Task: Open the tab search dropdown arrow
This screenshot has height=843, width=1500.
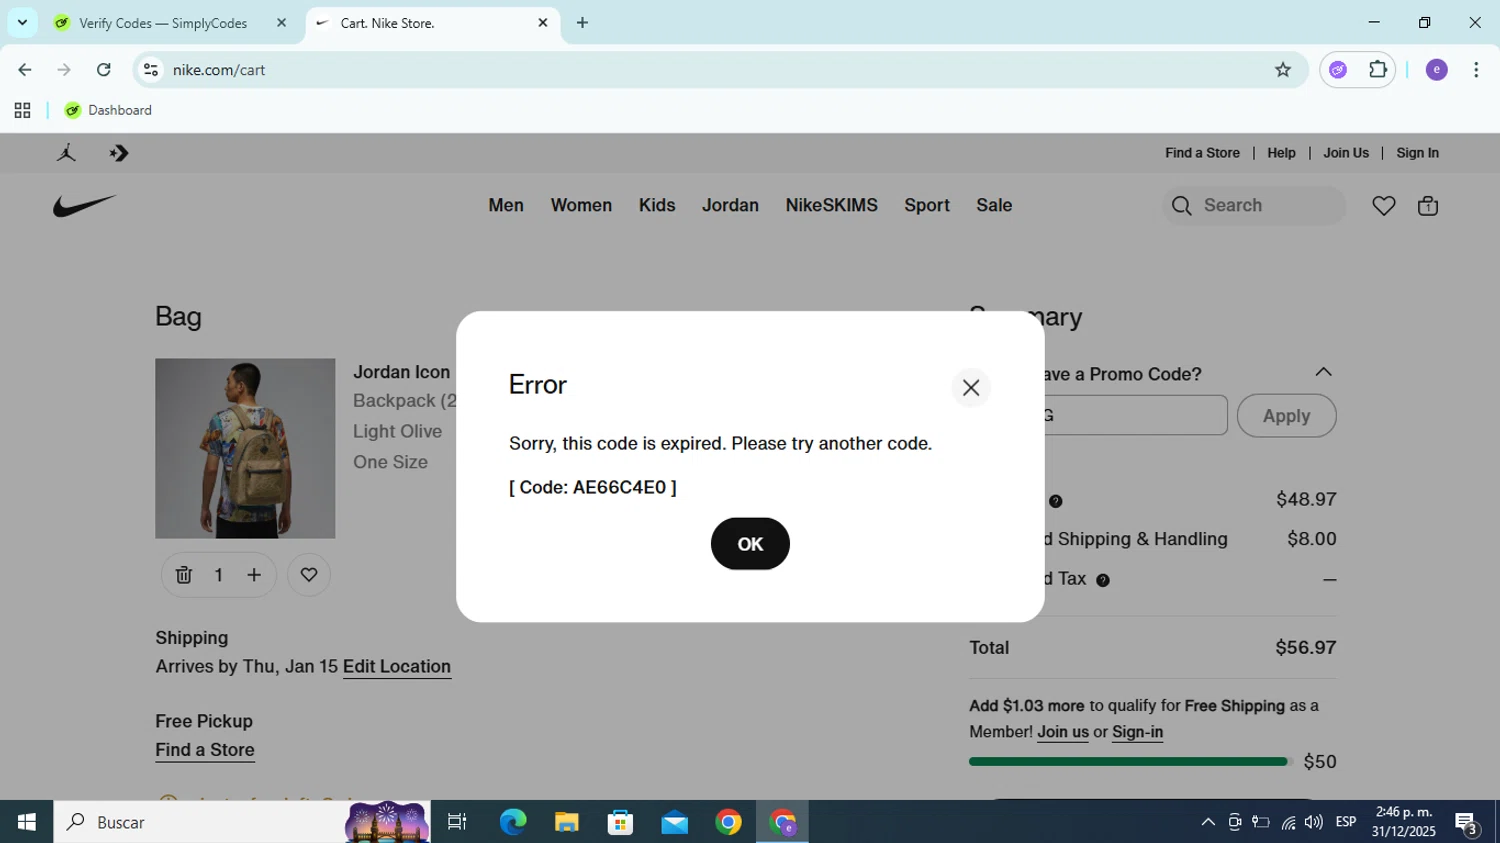Action: 22,23
